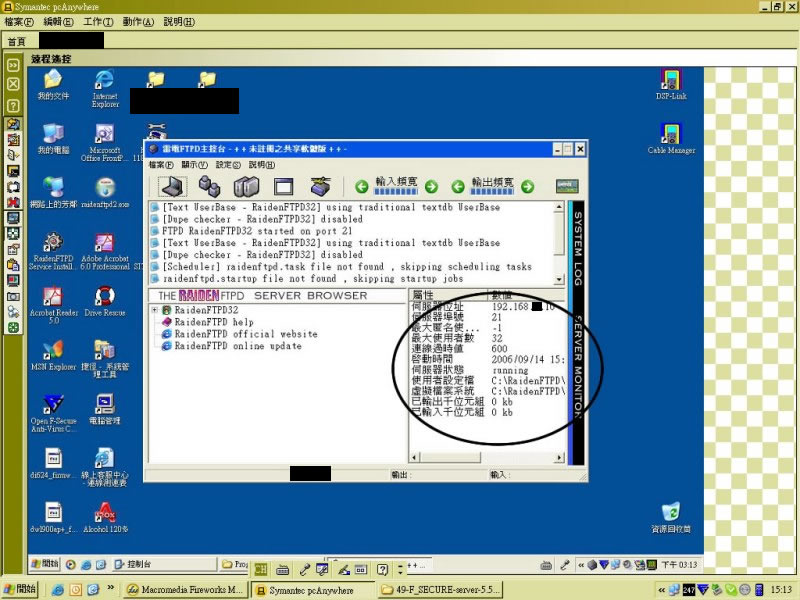This screenshot has width=800, height=600.
Task: Select the Drive Rescue desktop icon
Action: [105, 302]
